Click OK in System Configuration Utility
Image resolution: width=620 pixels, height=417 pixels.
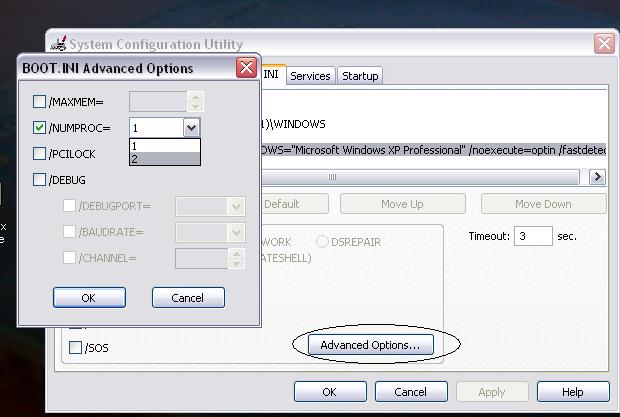pyautogui.click(x=330, y=392)
